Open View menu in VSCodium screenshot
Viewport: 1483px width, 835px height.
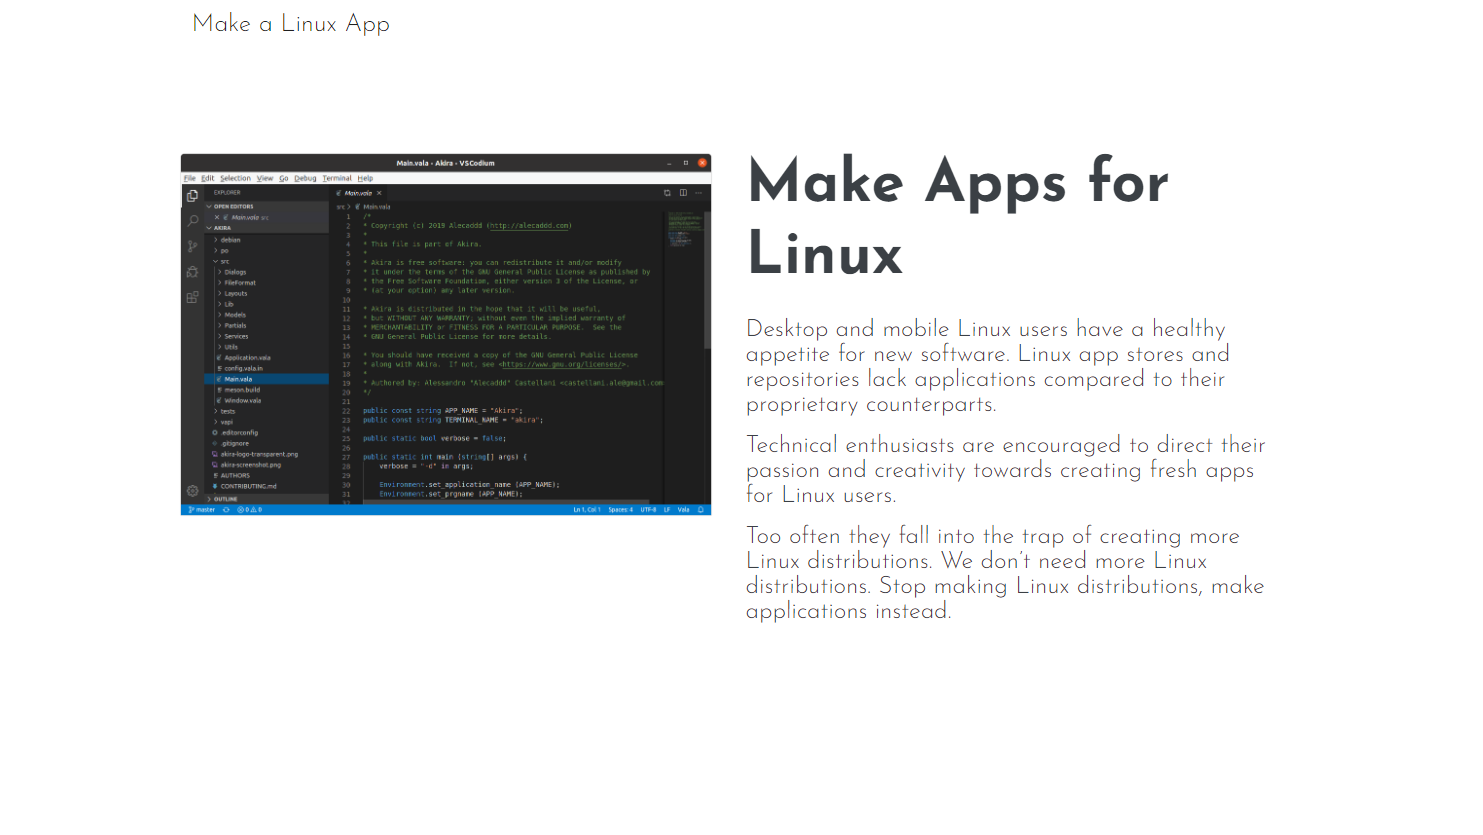click(x=265, y=178)
